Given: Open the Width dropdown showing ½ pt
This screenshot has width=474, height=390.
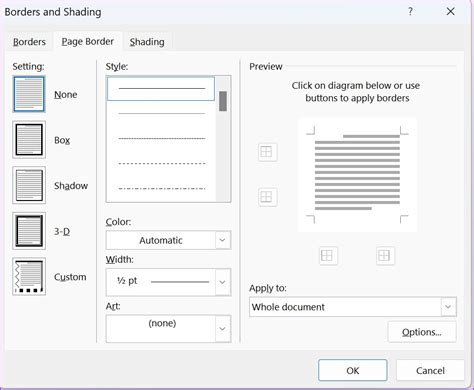Looking at the screenshot, I should click(168, 282).
